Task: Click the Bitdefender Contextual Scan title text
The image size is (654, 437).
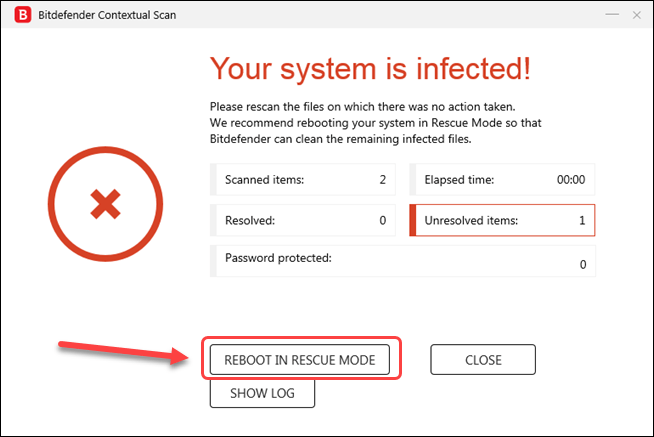Action: tap(107, 15)
